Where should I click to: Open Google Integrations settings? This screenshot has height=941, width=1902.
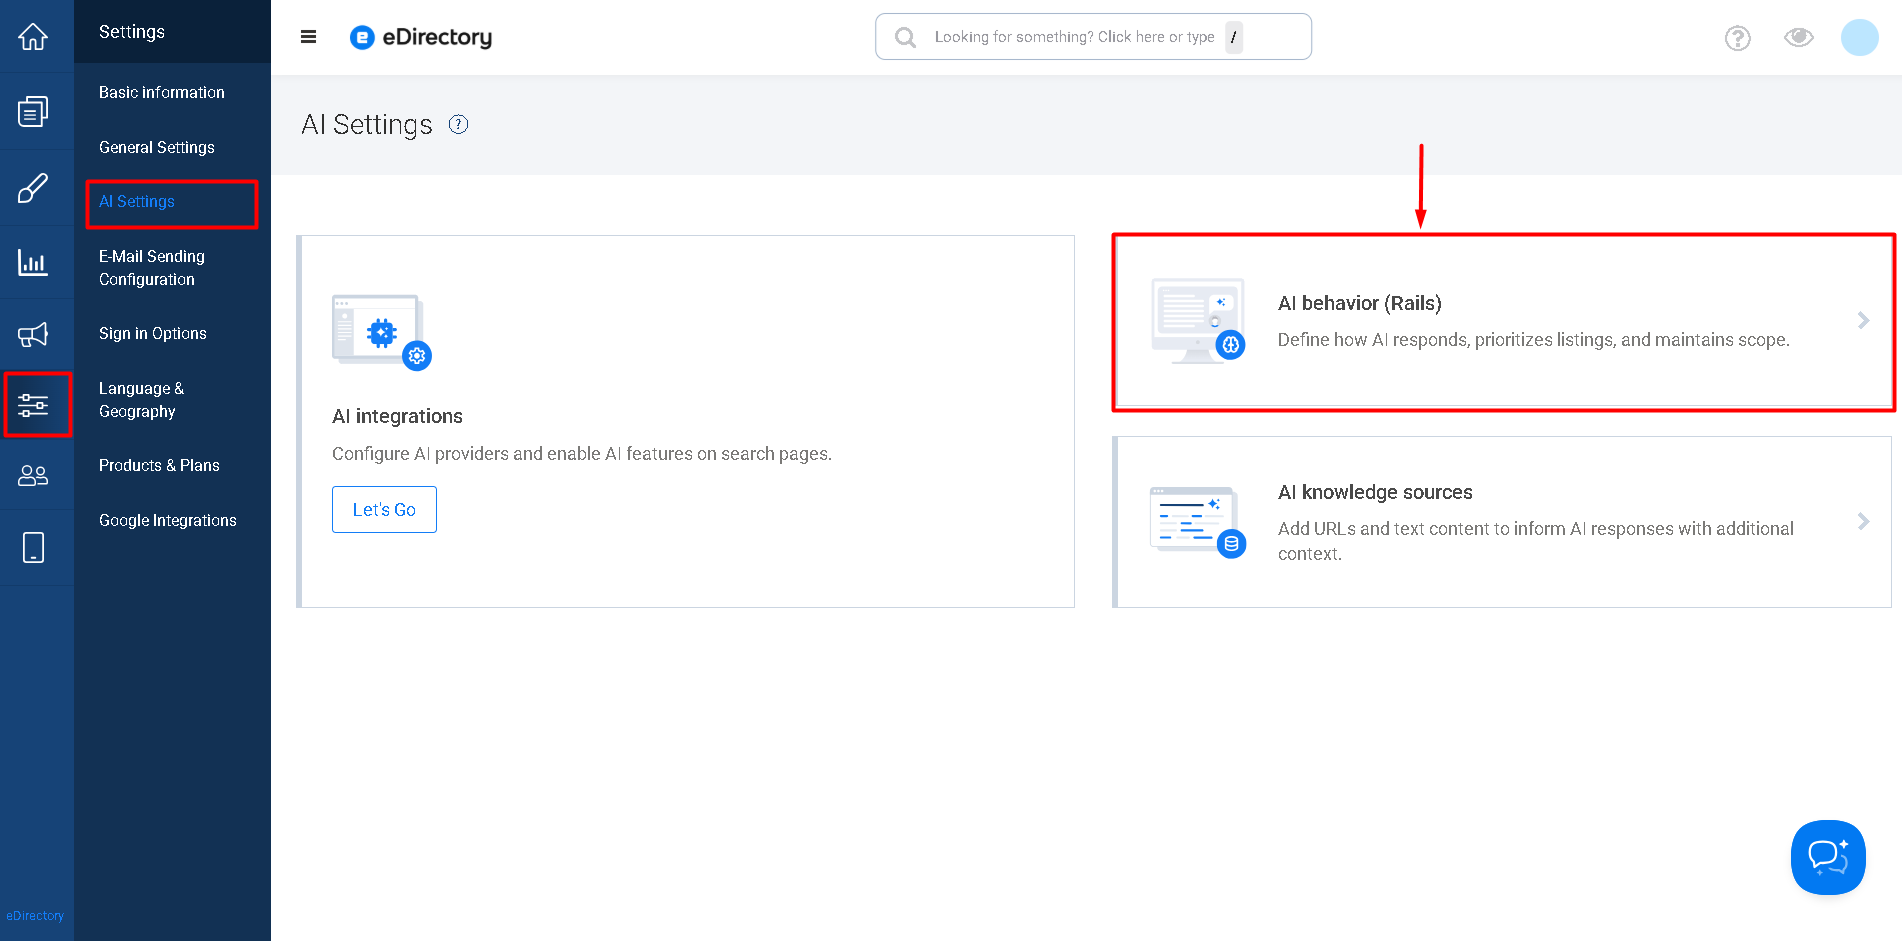point(168,520)
